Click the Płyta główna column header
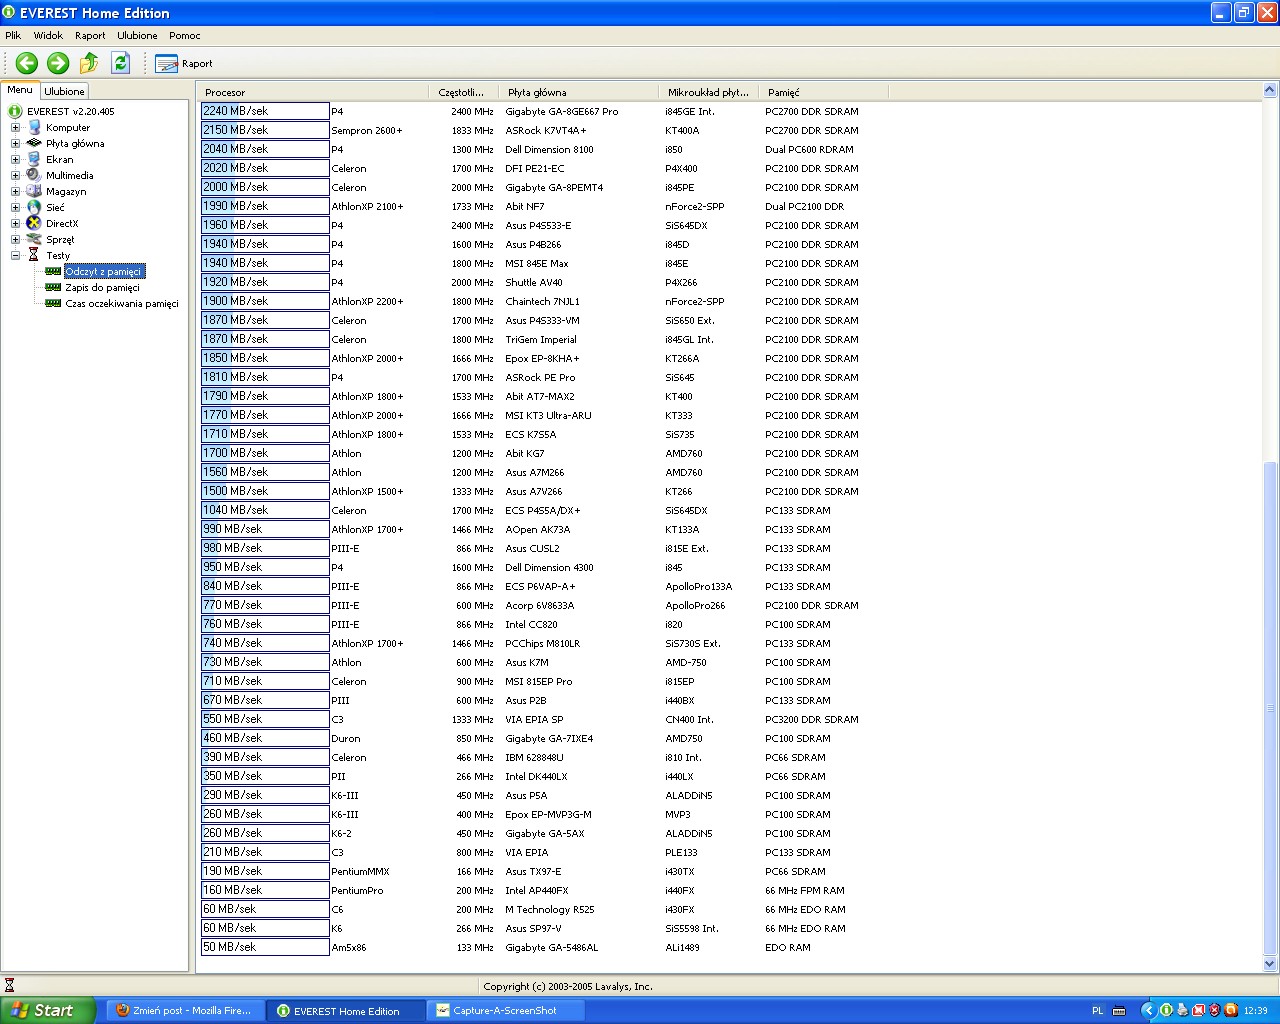The height and width of the screenshot is (1024, 1280). click(x=578, y=92)
